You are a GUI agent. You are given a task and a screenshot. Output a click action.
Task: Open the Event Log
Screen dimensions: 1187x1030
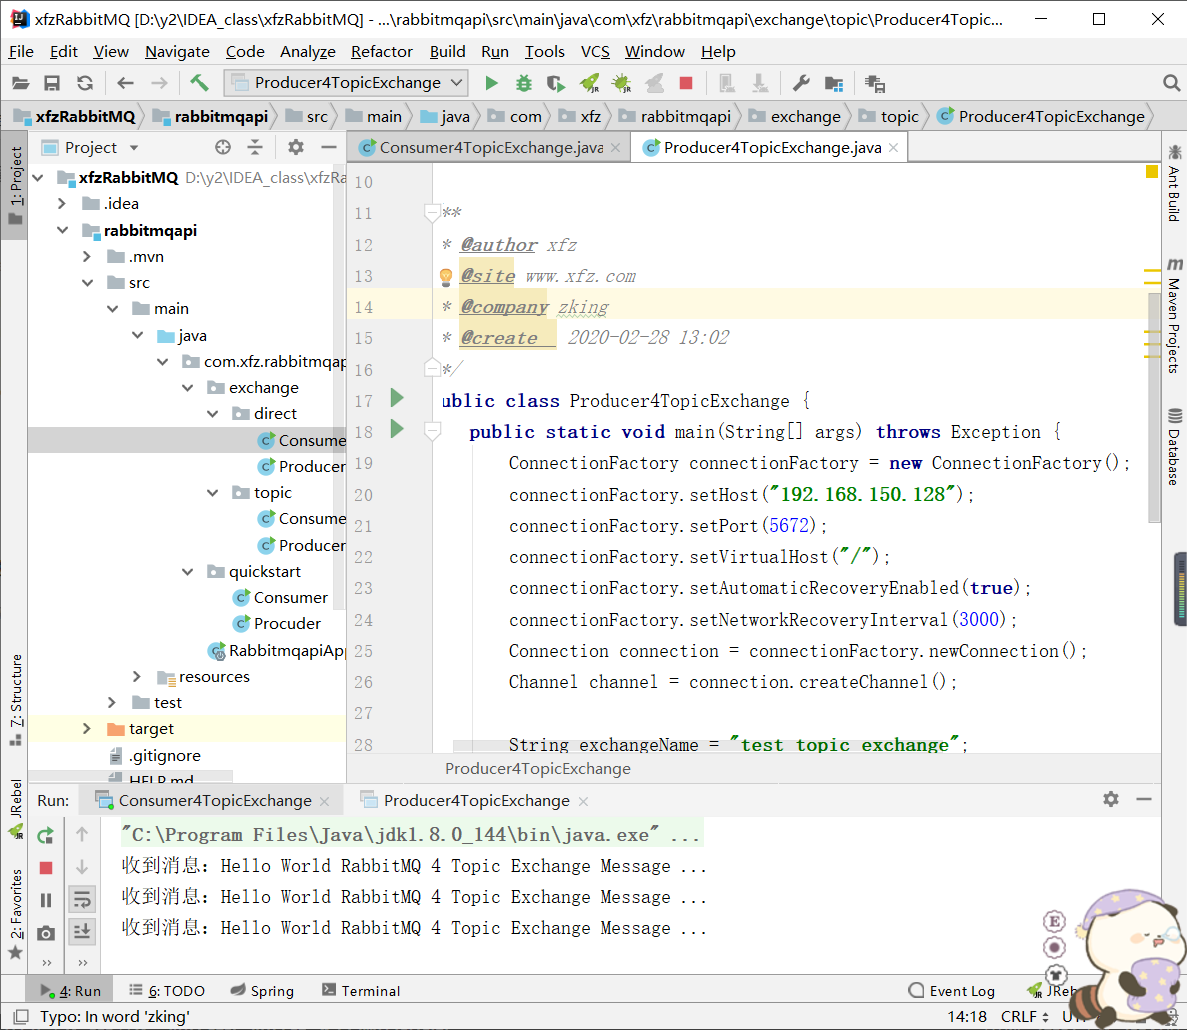952,991
